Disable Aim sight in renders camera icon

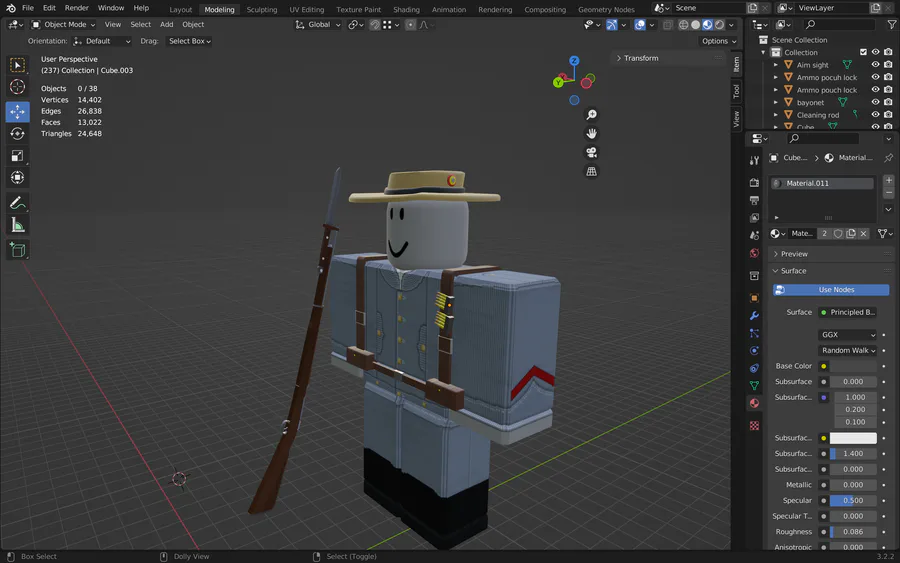point(889,65)
